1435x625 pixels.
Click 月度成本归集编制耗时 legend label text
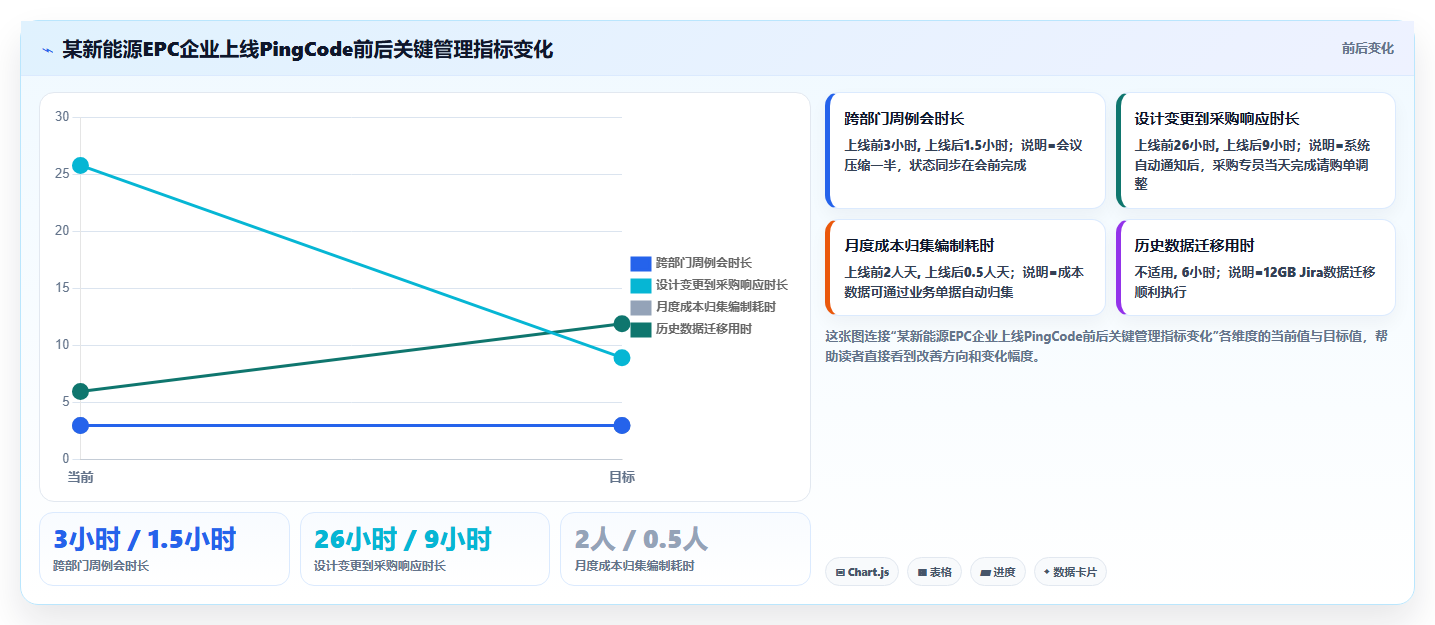click(x=716, y=307)
